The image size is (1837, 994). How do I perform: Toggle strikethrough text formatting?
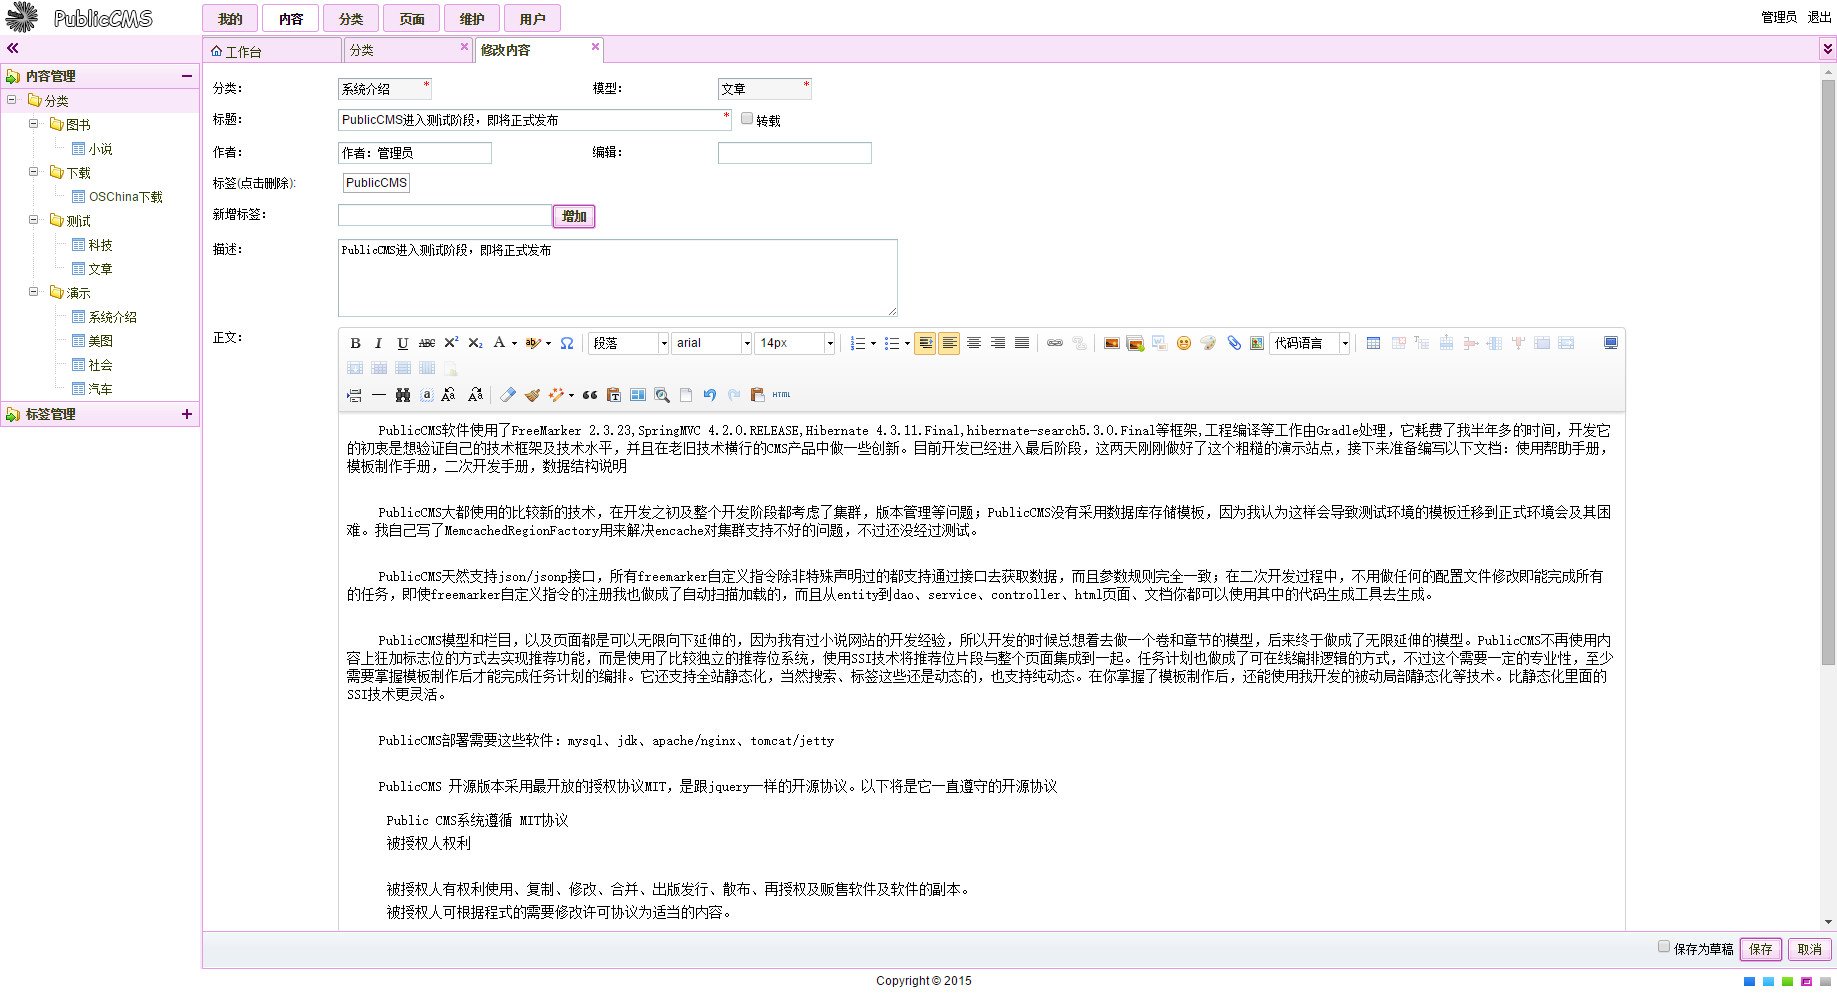[427, 343]
